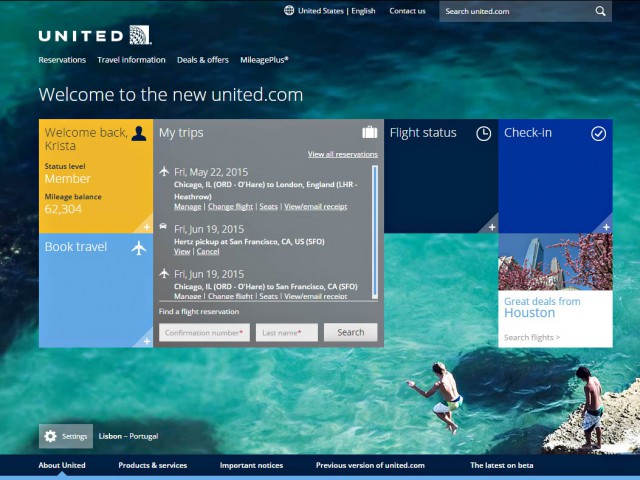640x480 pixels.
Task: Click Lisbon – Portugal photo caption
Action: pos(128,436)
